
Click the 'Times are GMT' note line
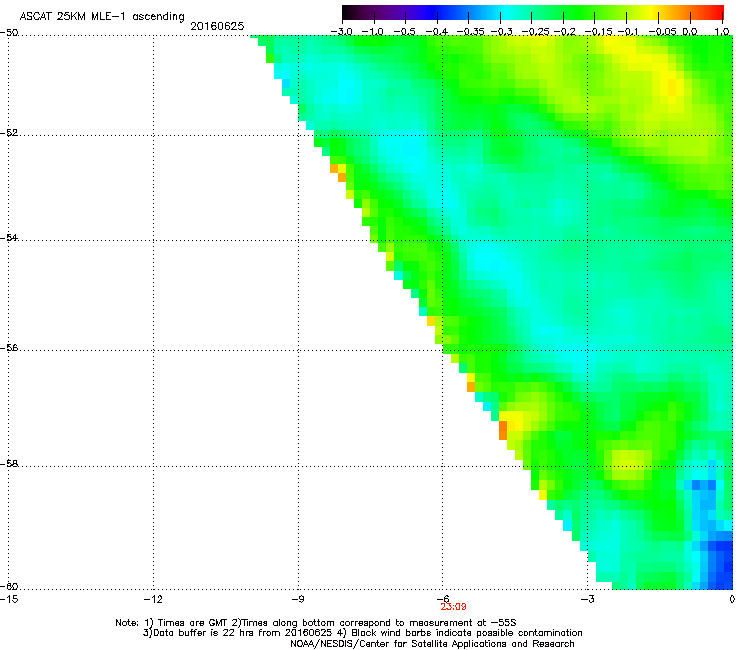pos(316,623)
